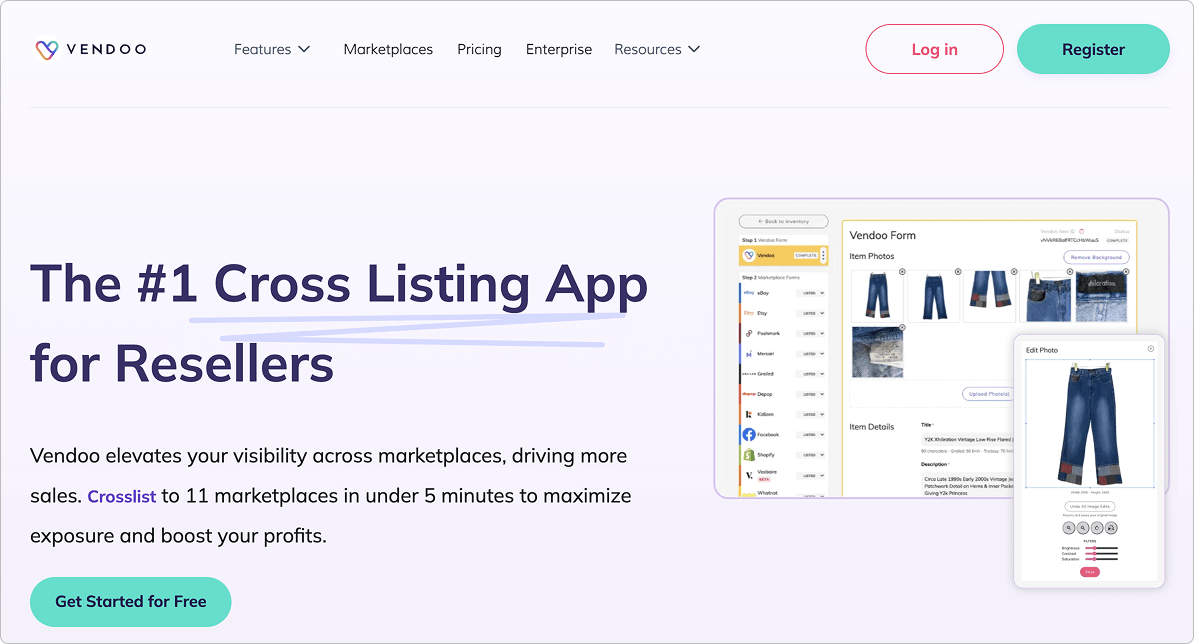
Task: Click the Description text field
Action: [x=967, y=485]
